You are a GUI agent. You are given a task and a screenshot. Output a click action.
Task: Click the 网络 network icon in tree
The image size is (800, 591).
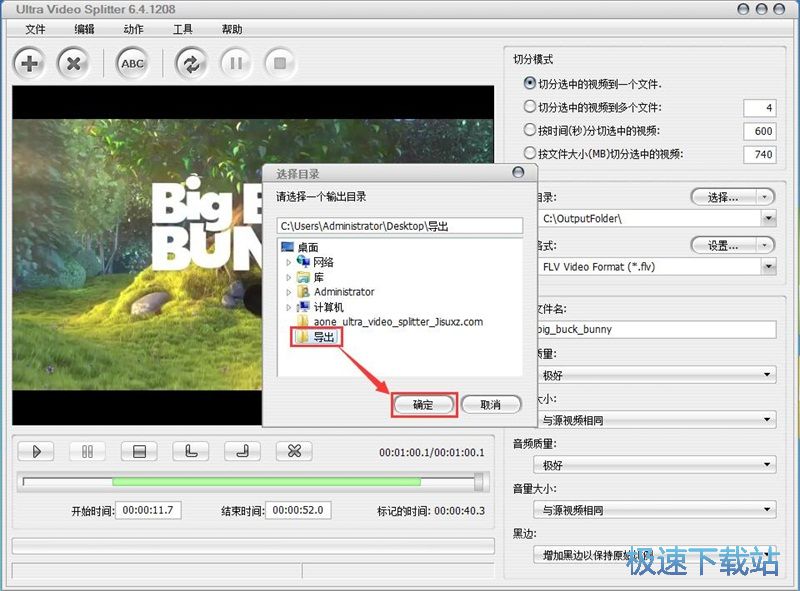(x=303, y=262)
